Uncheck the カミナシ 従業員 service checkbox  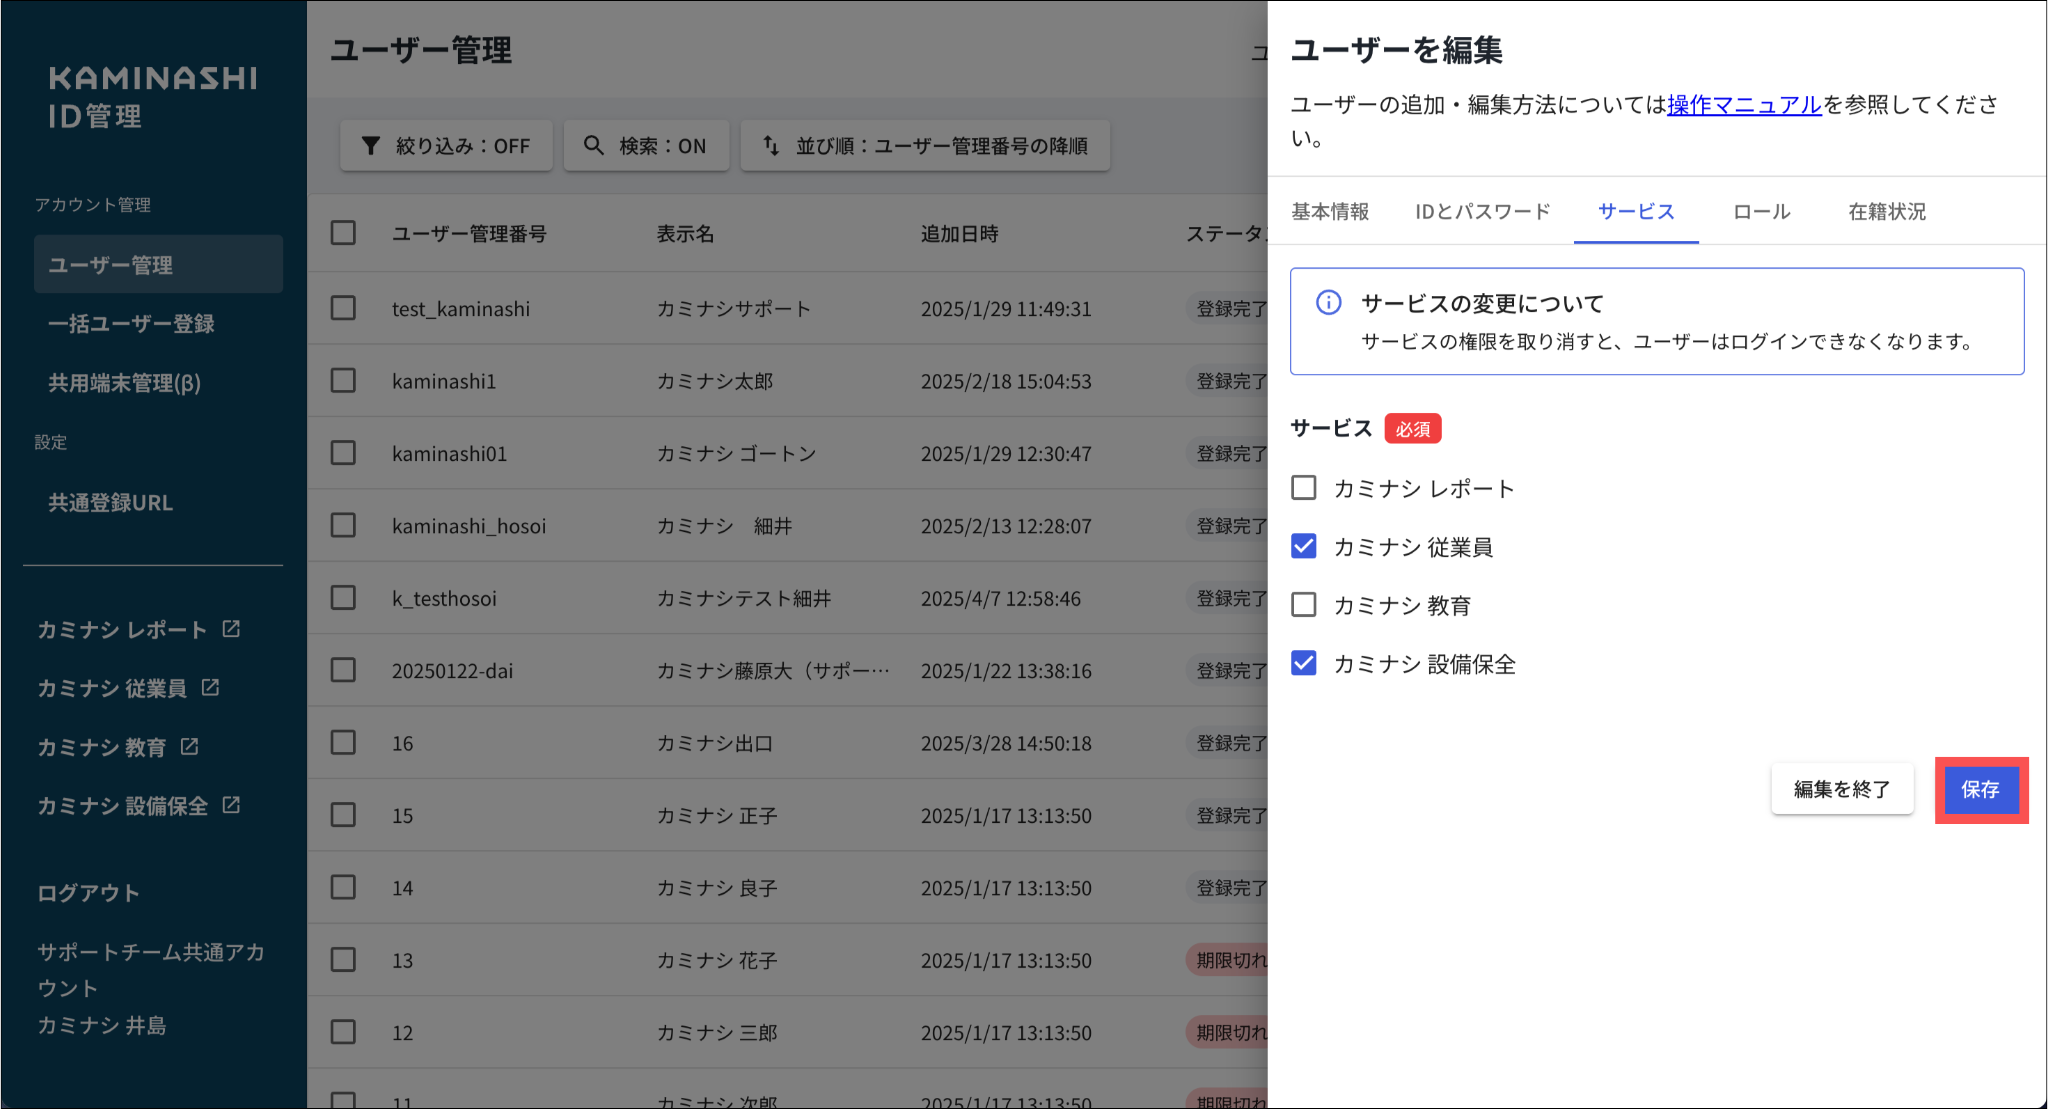[x=1303, y=546]
